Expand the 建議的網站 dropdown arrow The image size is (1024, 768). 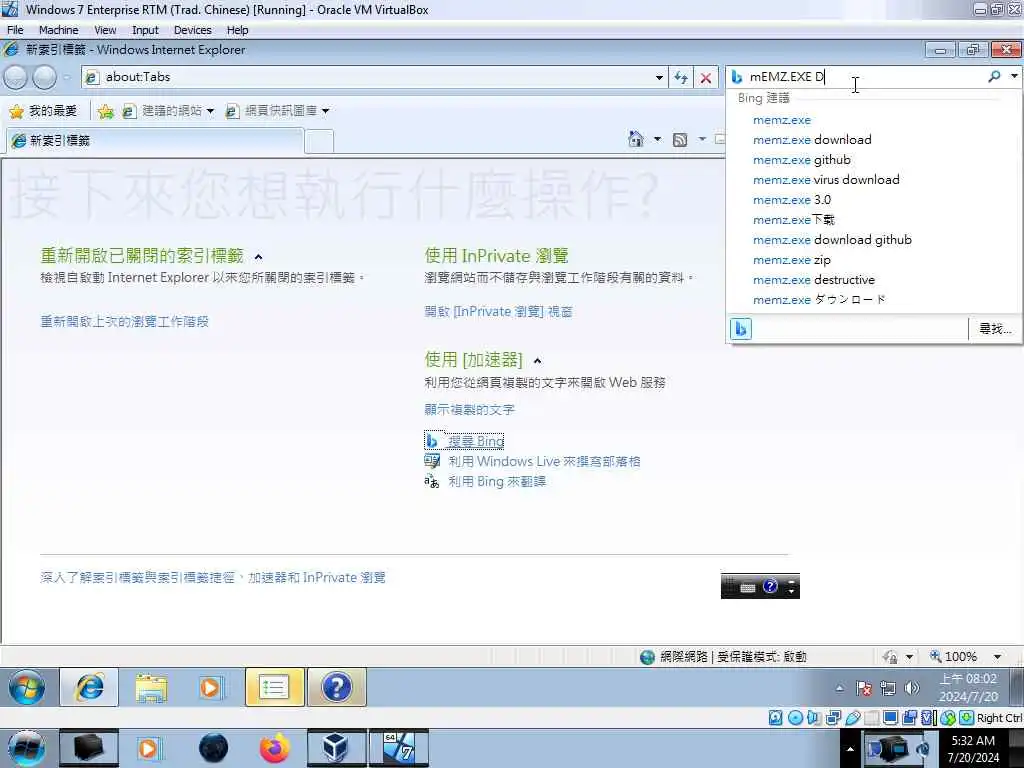coord(210,111)
